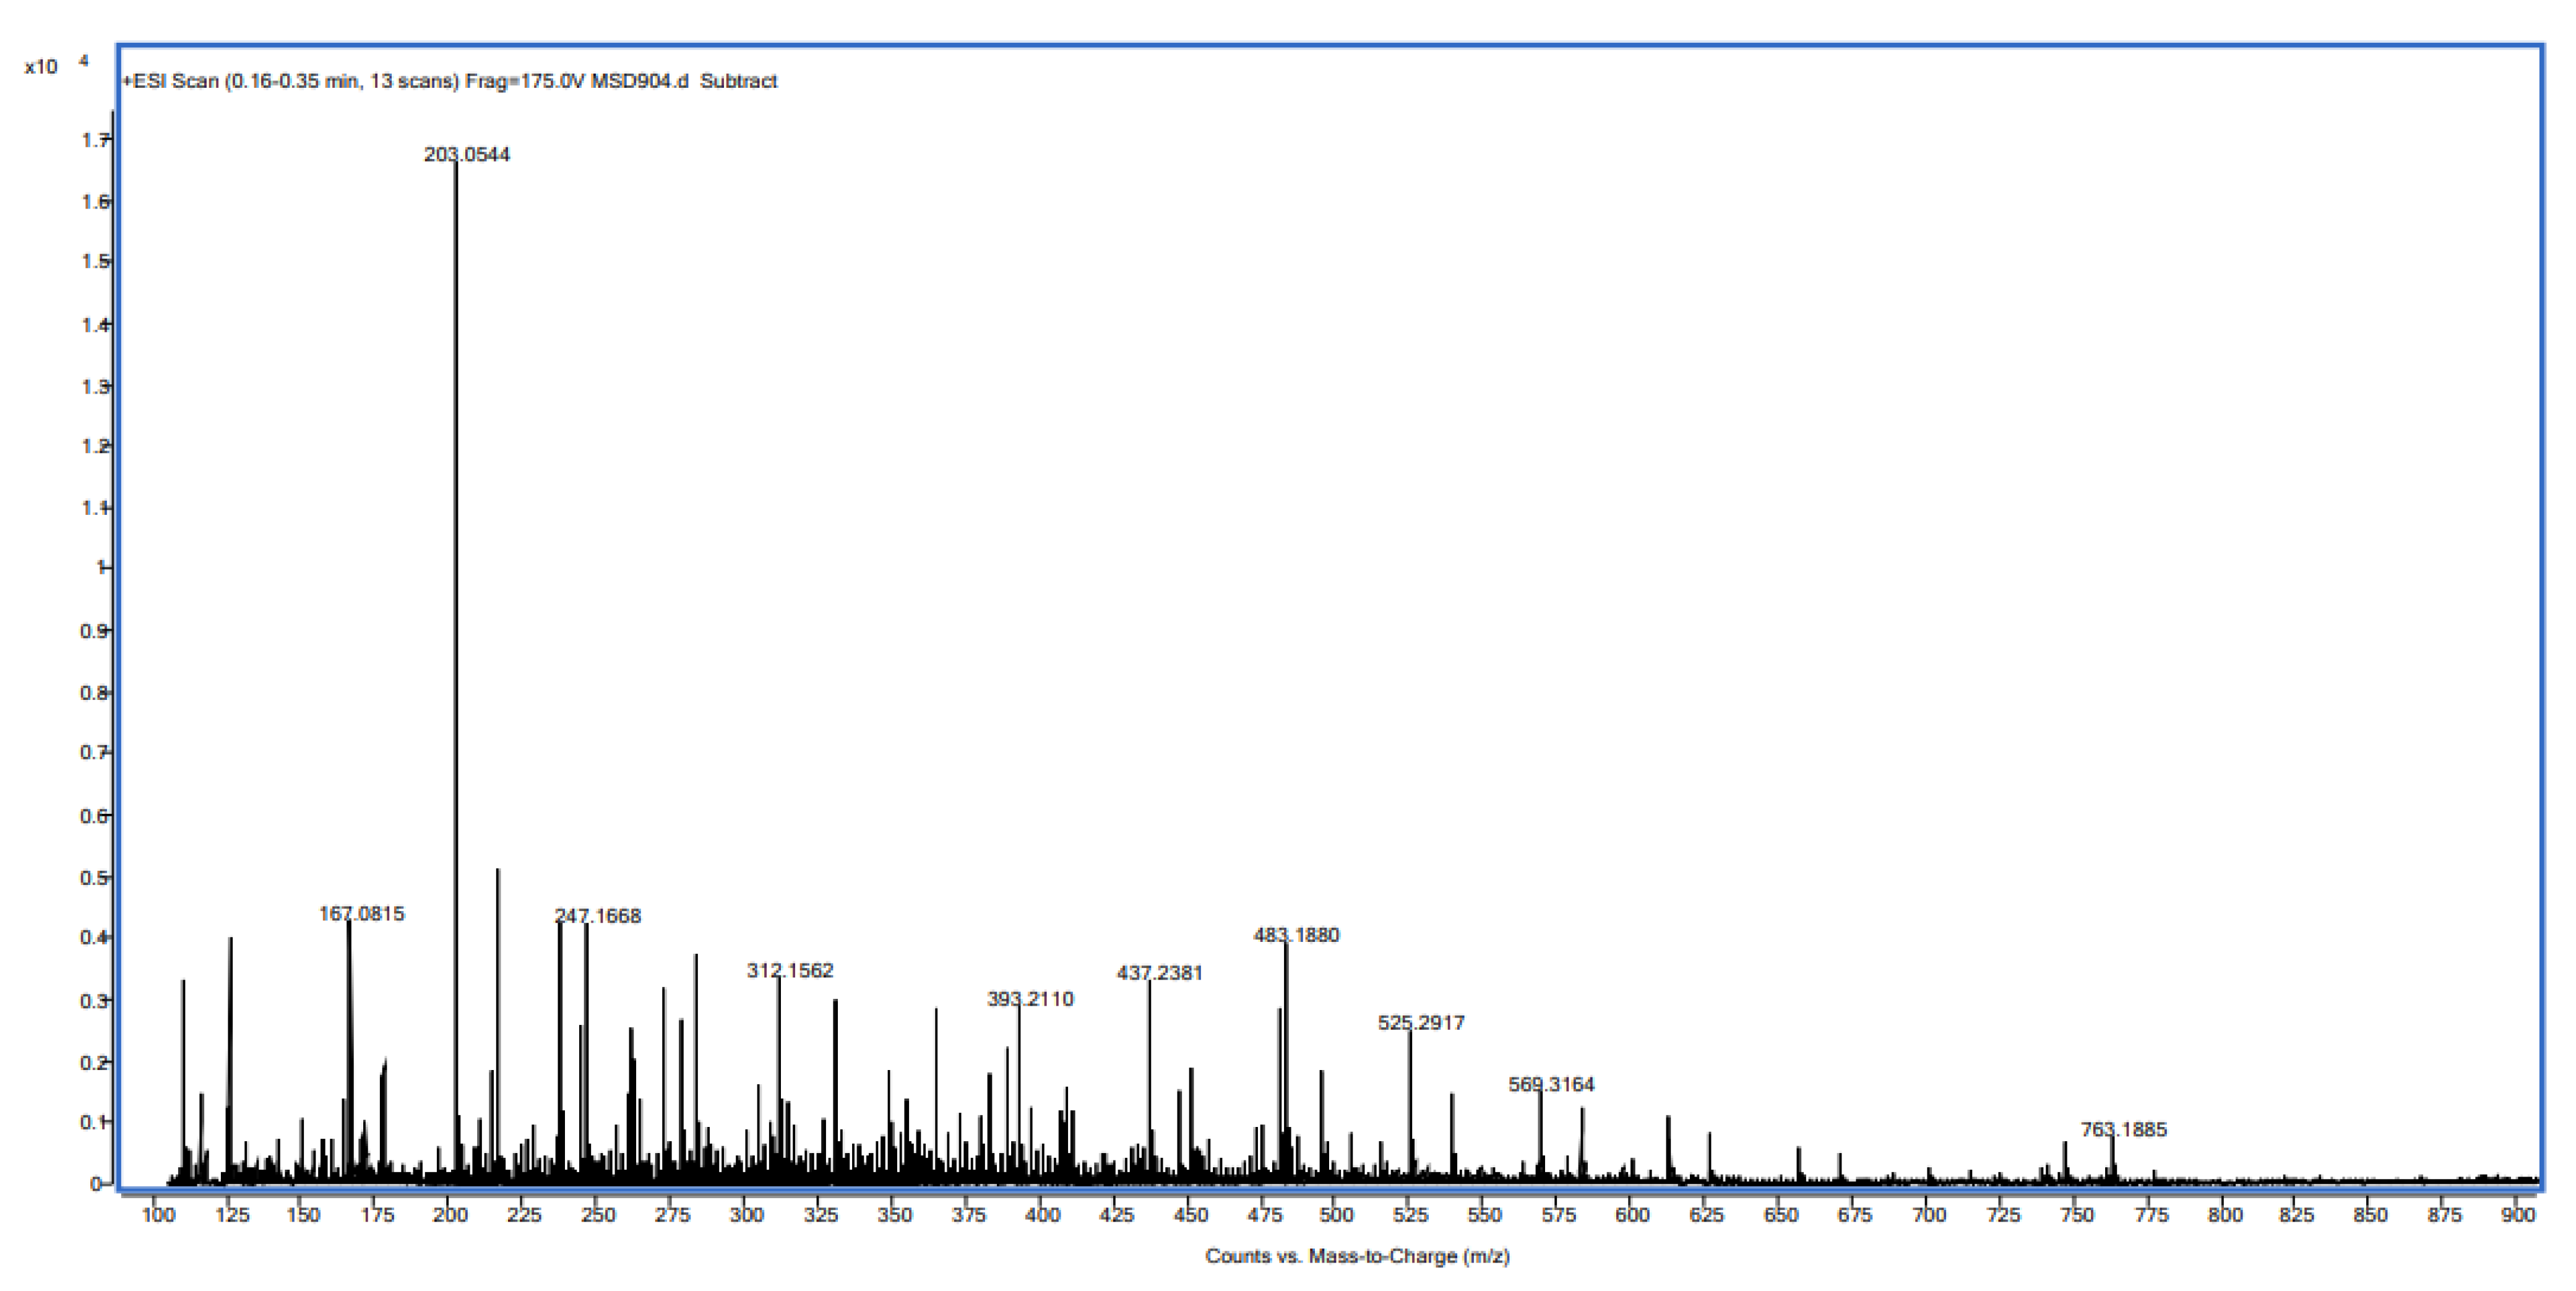Screen dimensions: 2576x1291
Task: Click the y-axis tick 0.1
Action: [95, 1122]
